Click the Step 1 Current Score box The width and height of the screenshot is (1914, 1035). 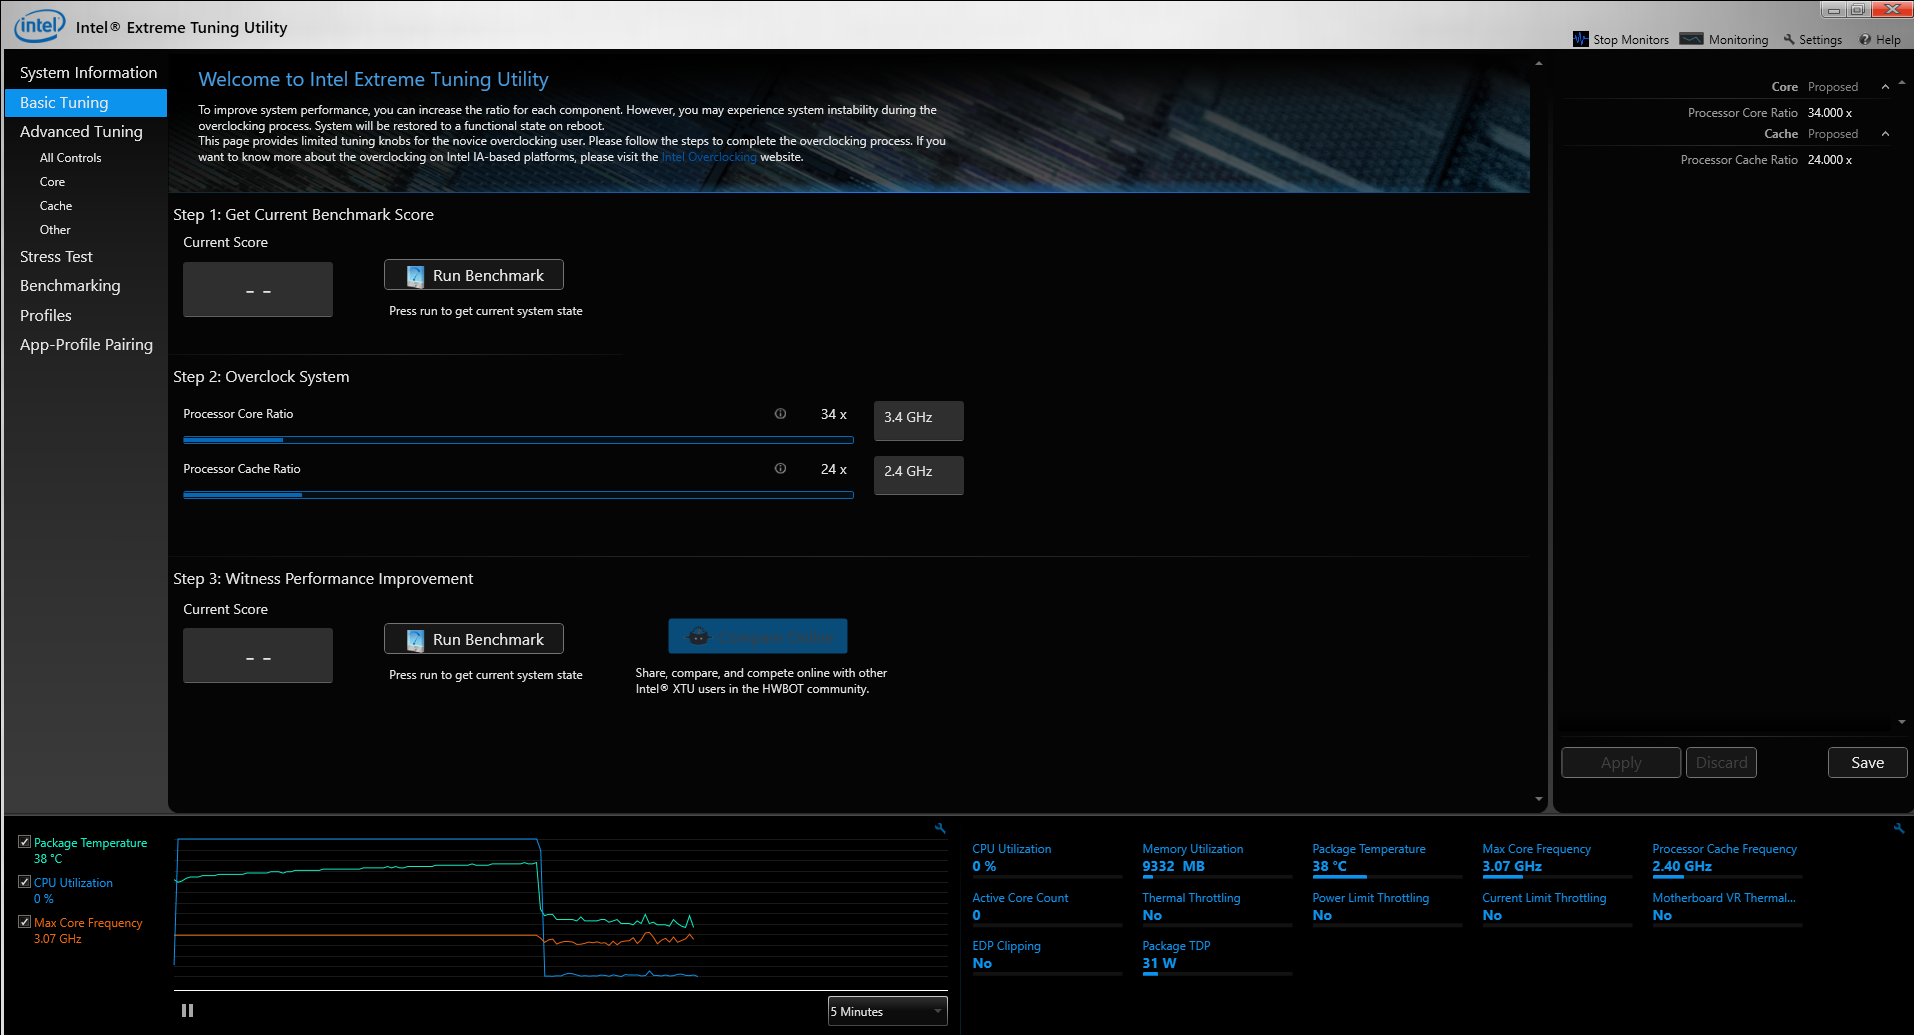click(x=257, y=290)
